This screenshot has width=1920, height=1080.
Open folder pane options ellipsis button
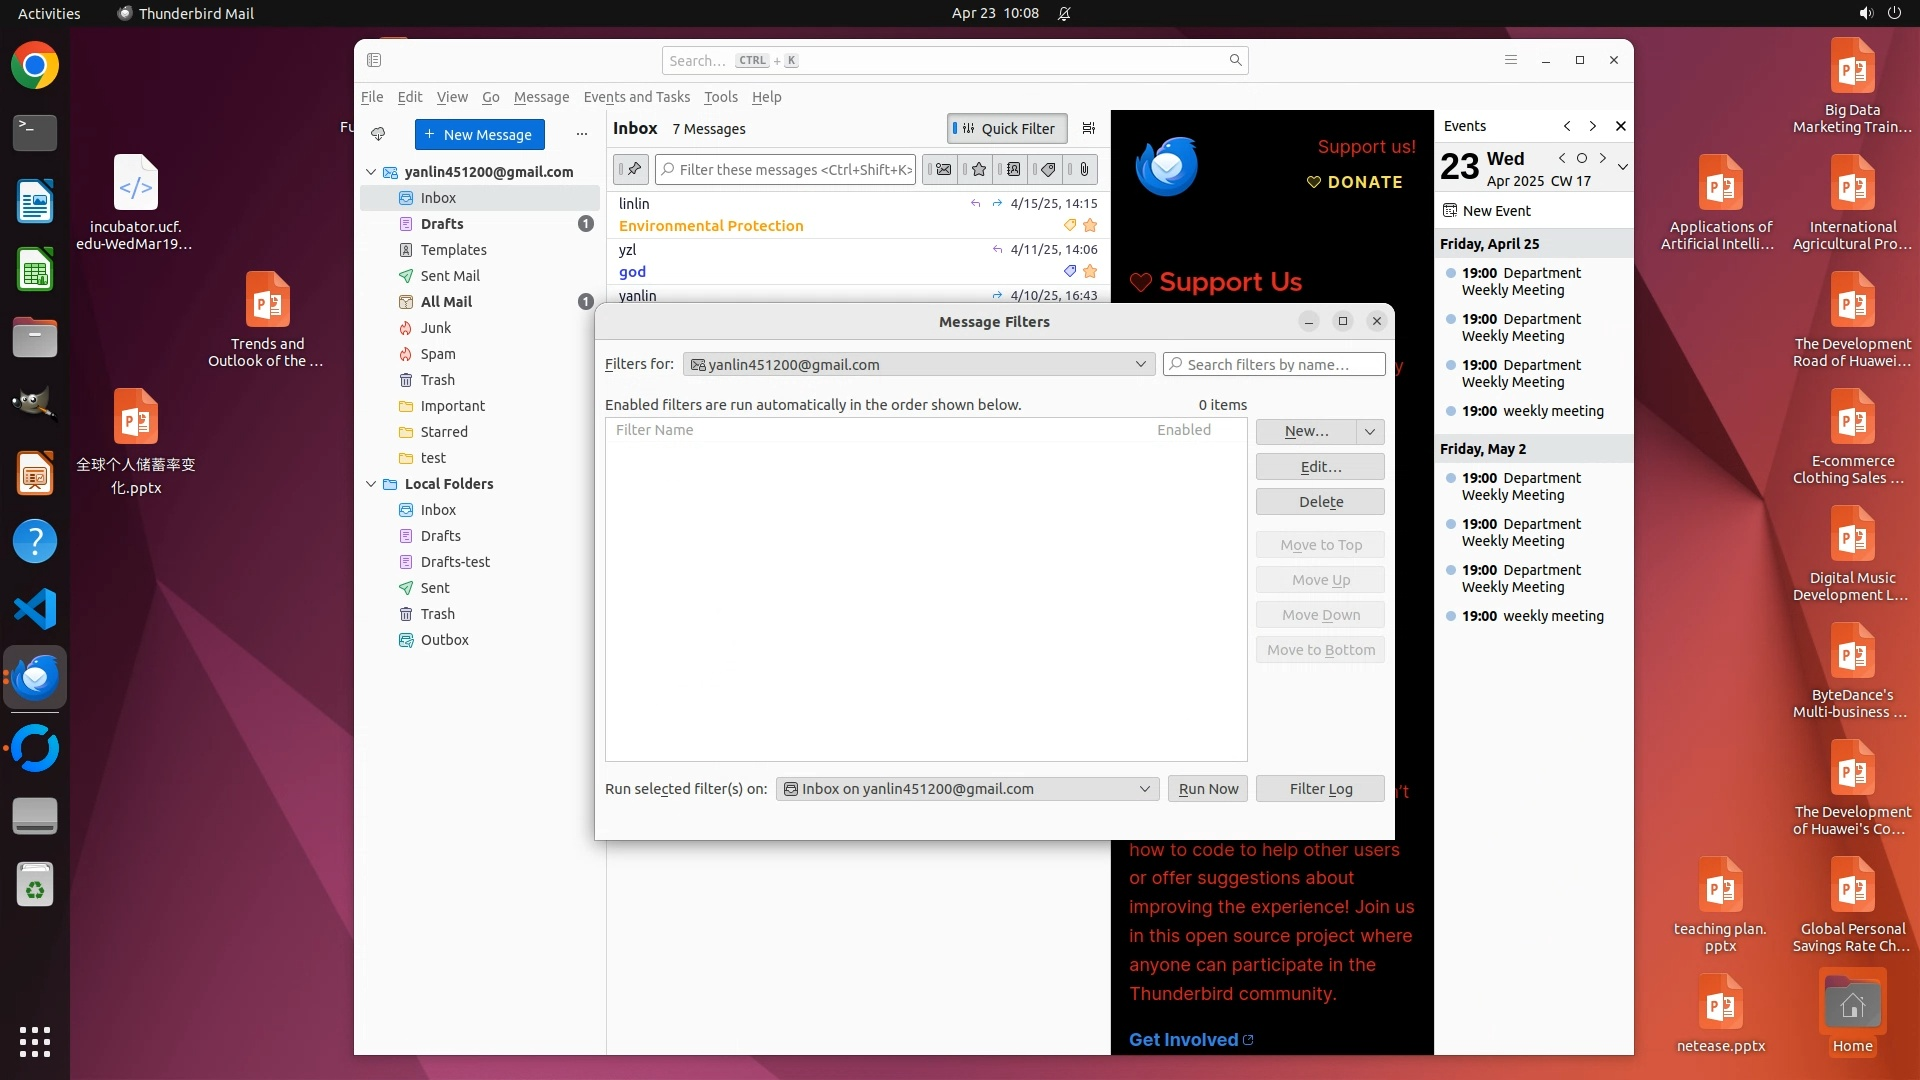pos(582,134)
